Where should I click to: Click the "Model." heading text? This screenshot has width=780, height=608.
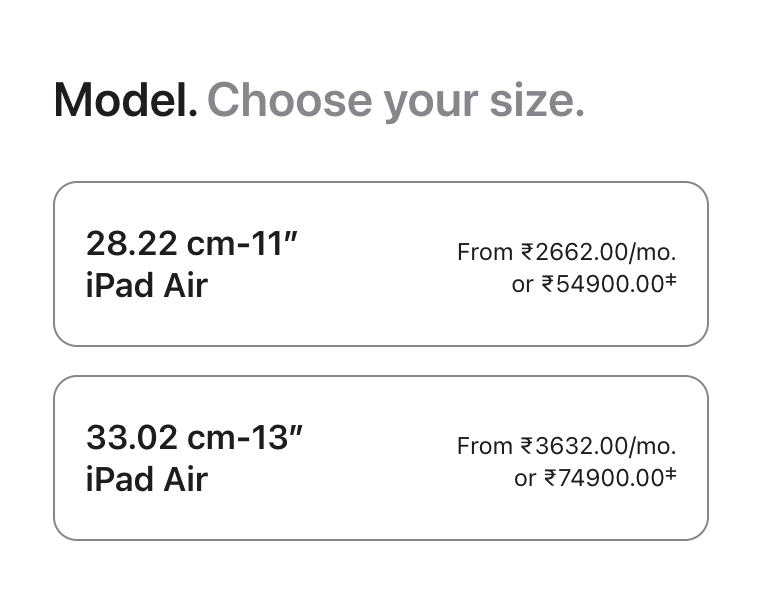coord(126,100)
